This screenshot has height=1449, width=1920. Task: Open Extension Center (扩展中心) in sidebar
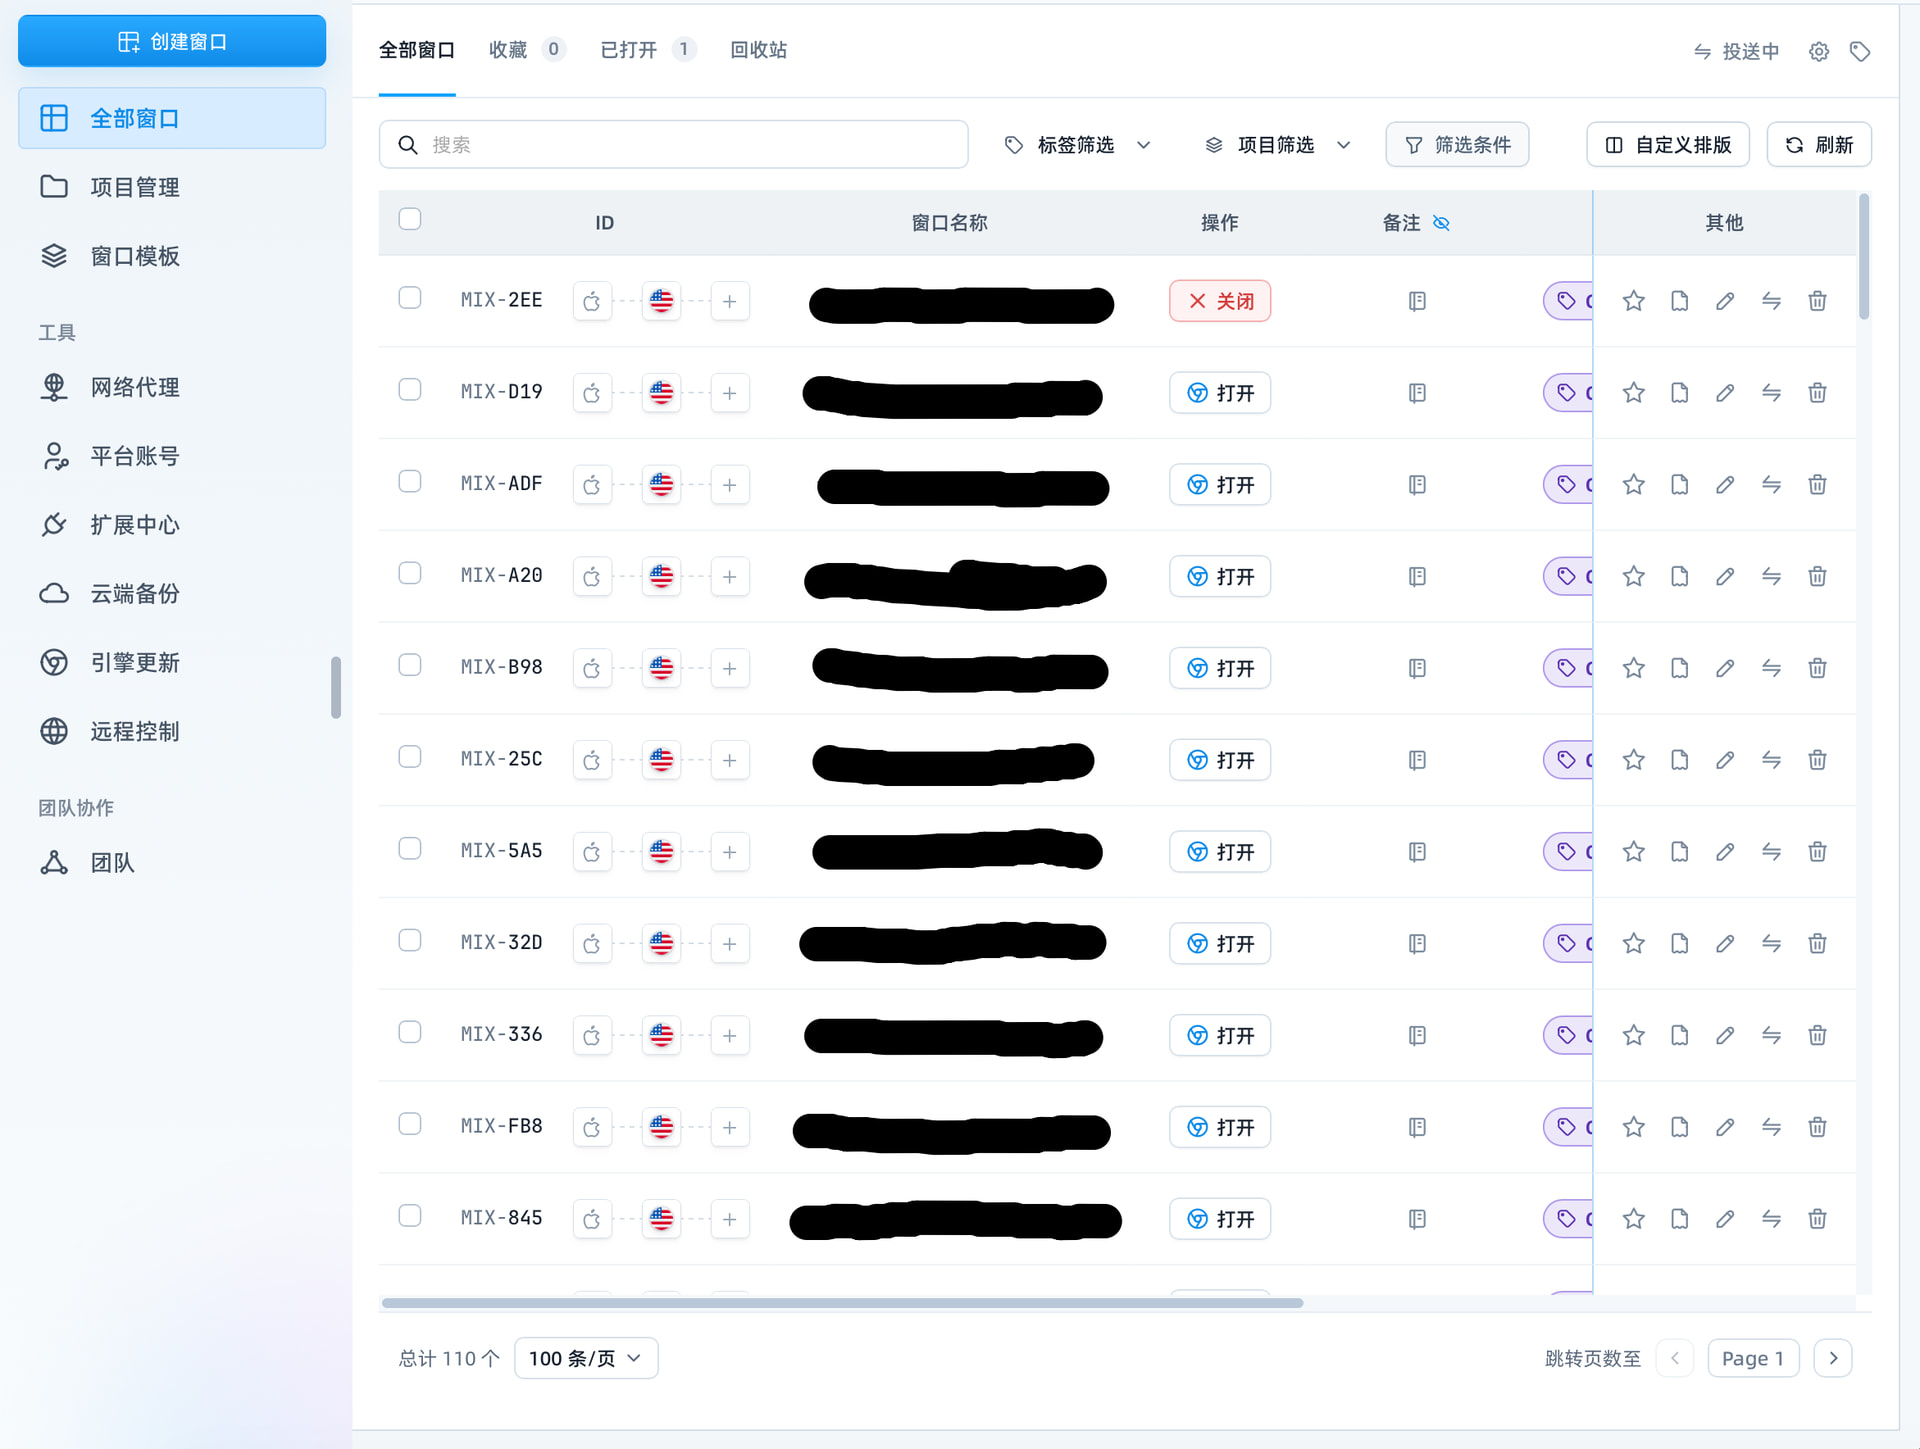(x=172, y=525)
